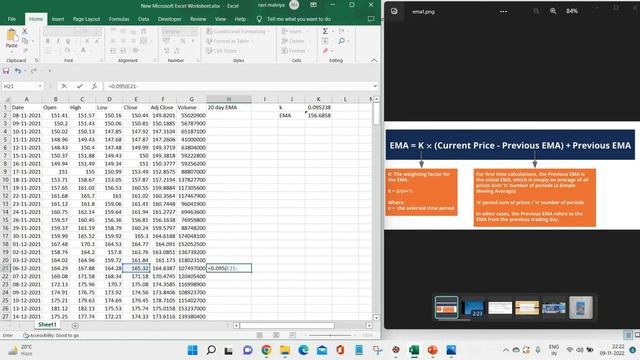
Task: Click the Excel zoom slider
Action: (x=330, y=335)
